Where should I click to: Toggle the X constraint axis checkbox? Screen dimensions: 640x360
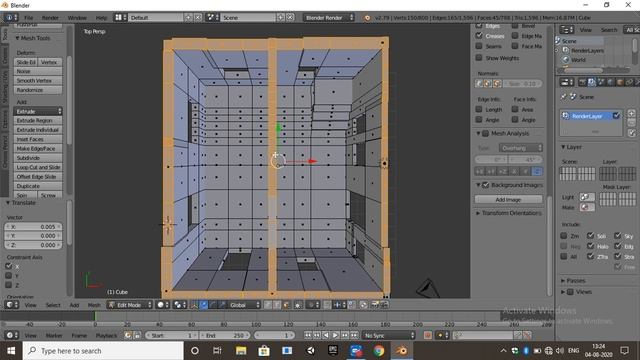(9, 266)
